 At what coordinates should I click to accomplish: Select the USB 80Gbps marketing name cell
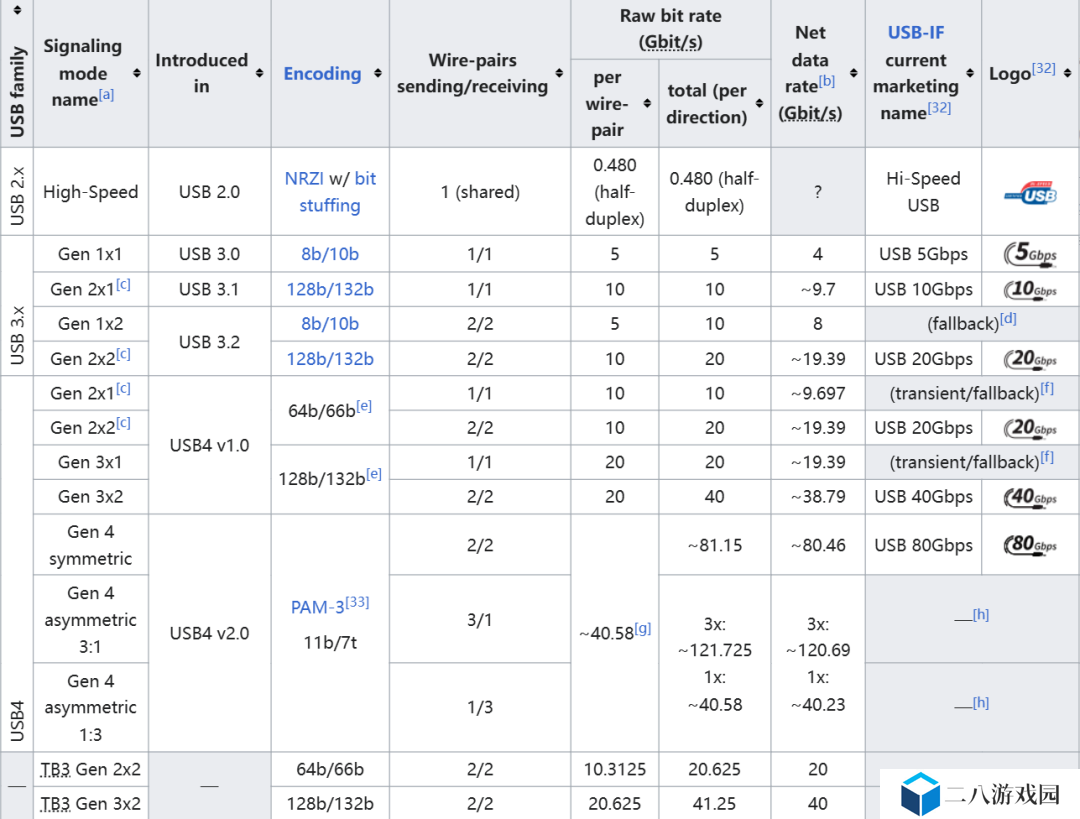(x=923, y=545)
